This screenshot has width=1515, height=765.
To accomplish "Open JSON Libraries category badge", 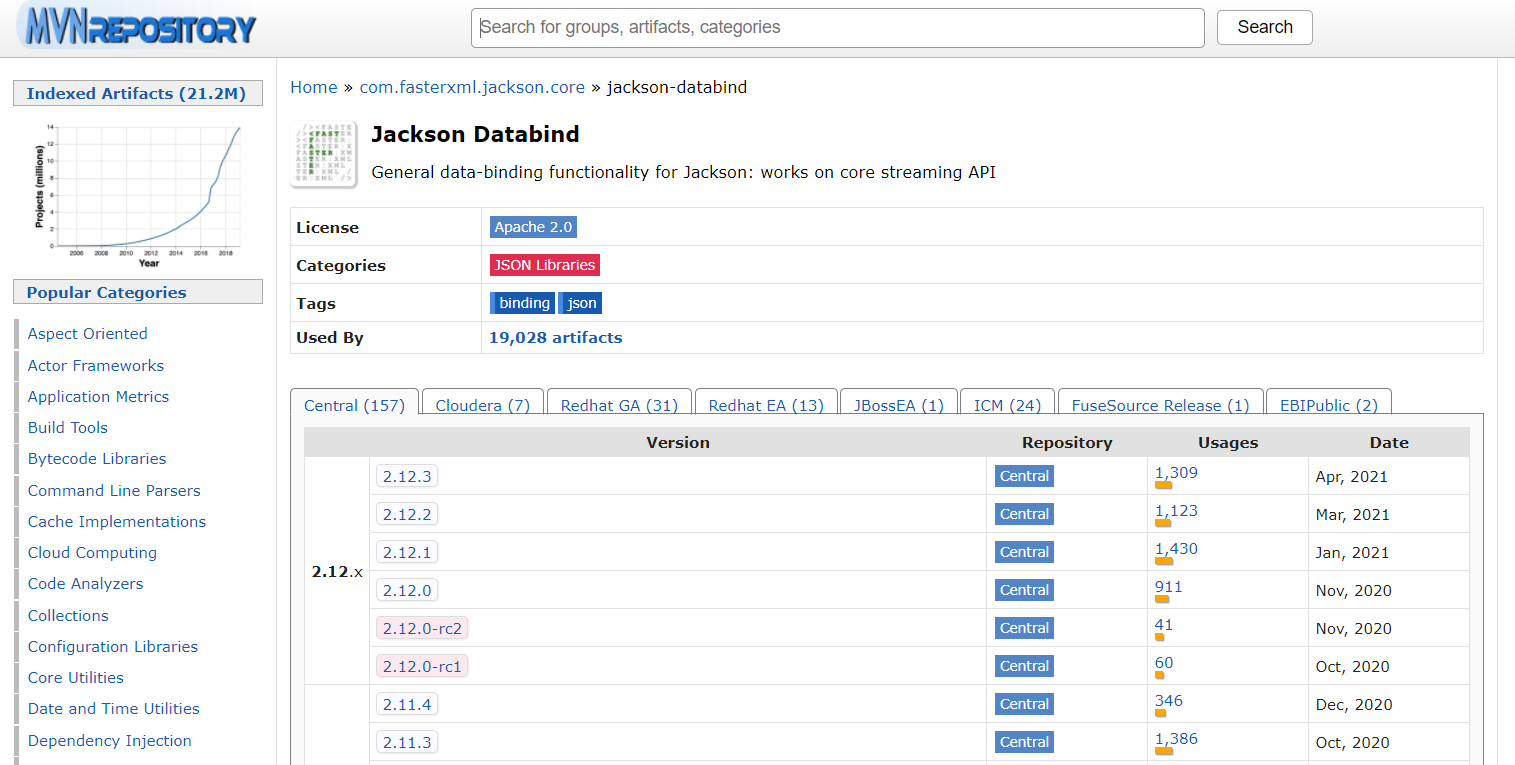I will [545, 265].
